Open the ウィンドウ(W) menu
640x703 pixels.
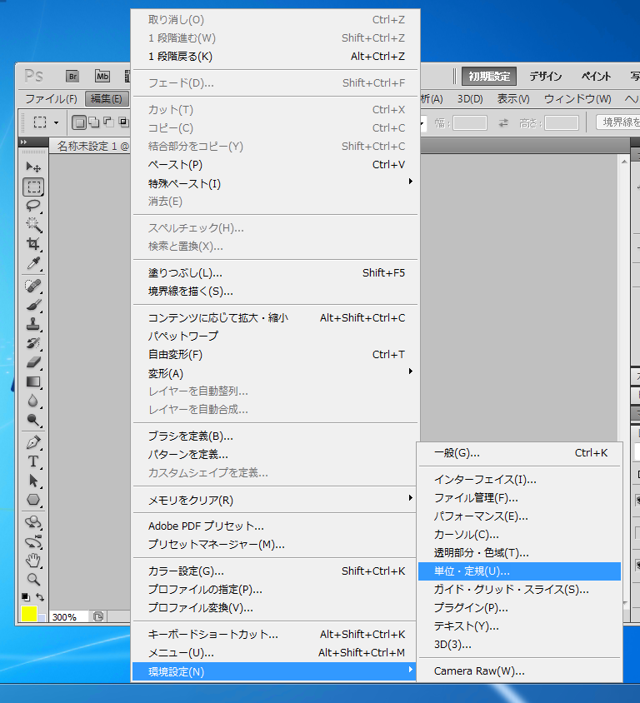pos(577,99)
